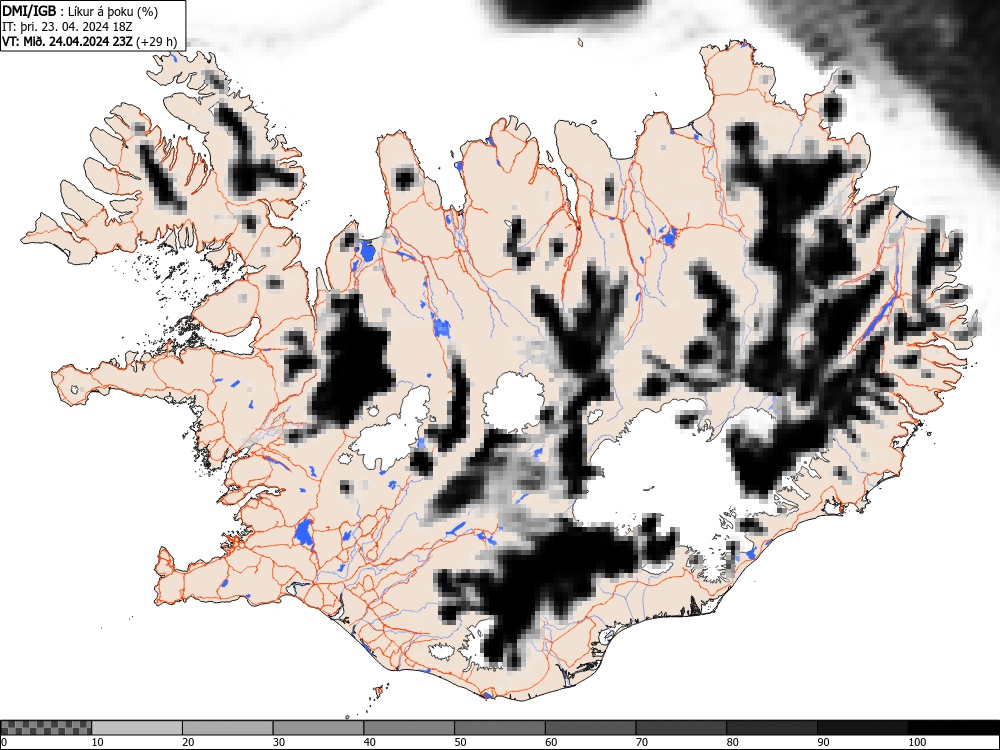Click the legend label '40'

tap(369, 742)
